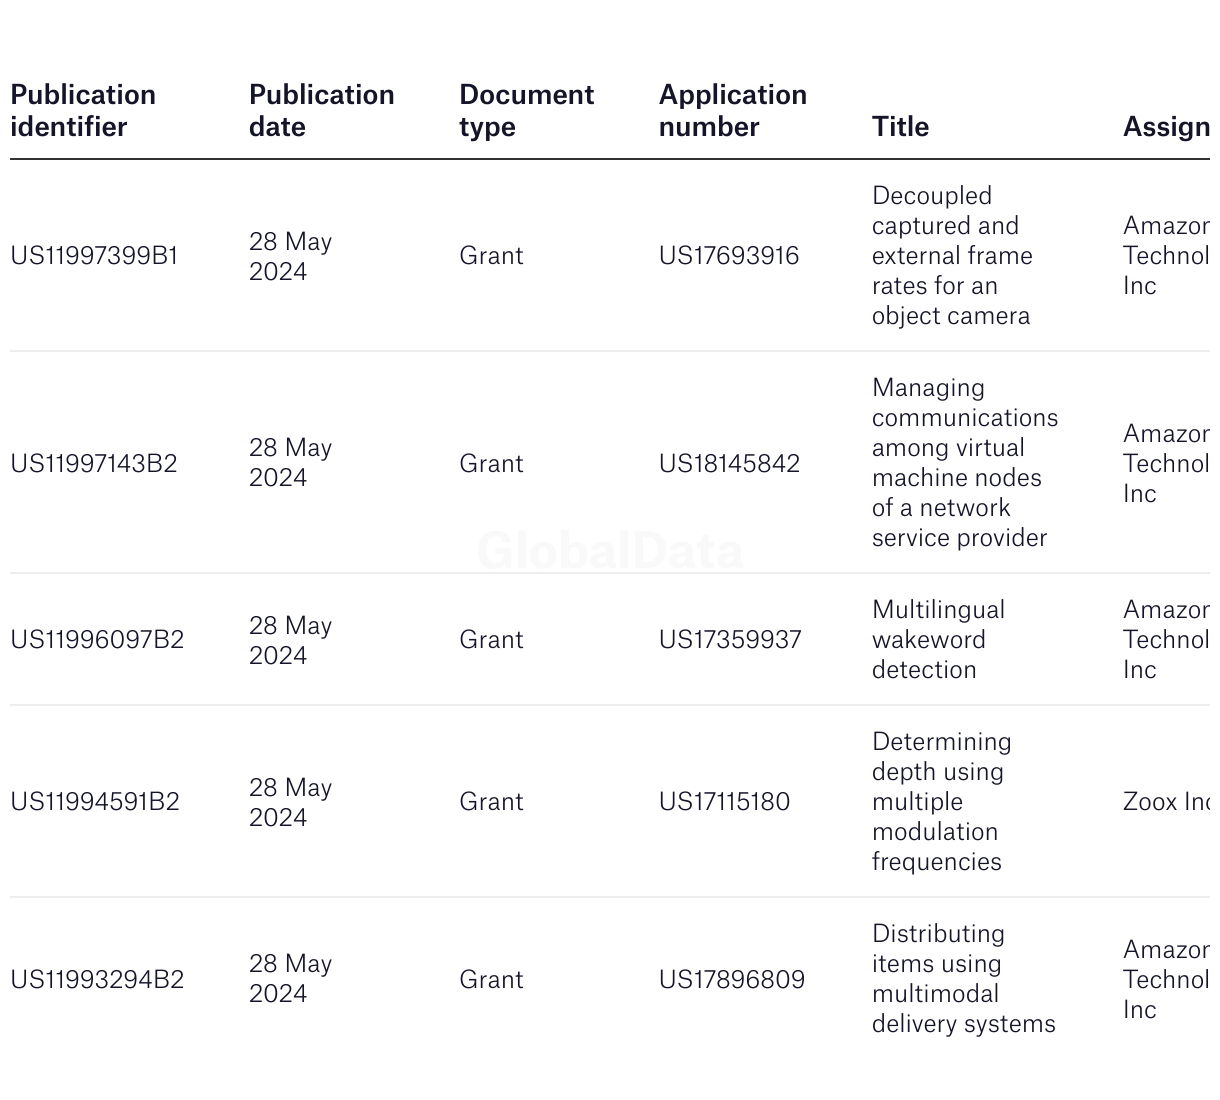The width and height of the screenshot is (1220, 1100).
Task: Click the Multilingual wakeword detection title
Action: [x=939, y=640]
